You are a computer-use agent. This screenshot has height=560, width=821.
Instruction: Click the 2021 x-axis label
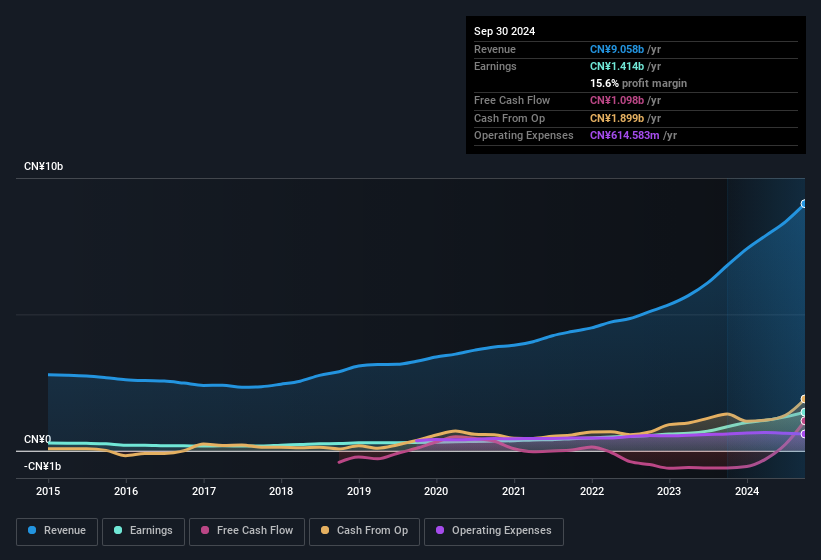[514, 491]
